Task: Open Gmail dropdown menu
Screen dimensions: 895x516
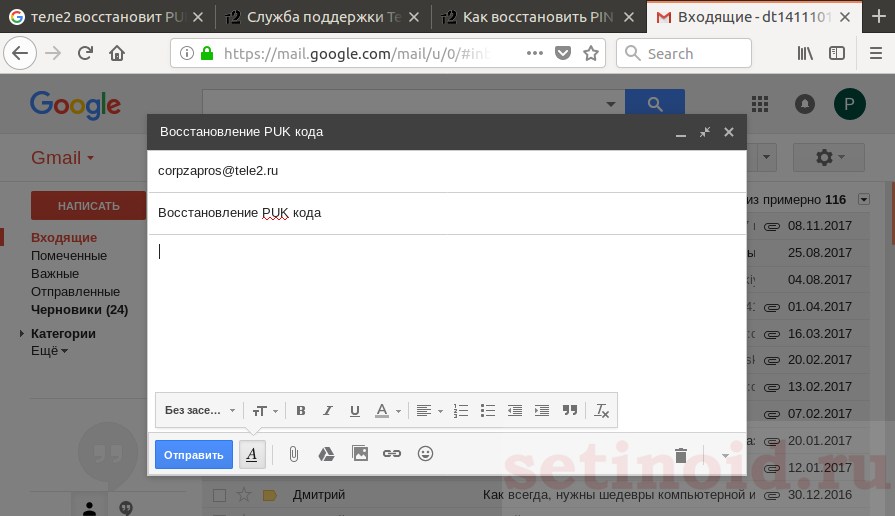Action: tap(62, 158)
